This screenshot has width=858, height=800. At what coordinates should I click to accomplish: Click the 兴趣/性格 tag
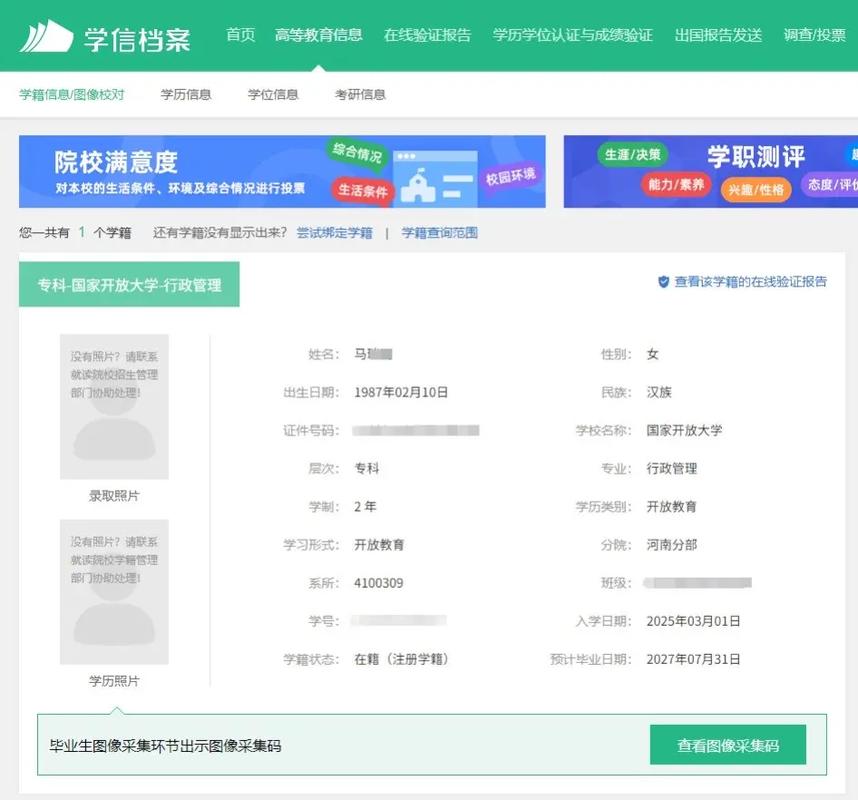click(756, 189)
